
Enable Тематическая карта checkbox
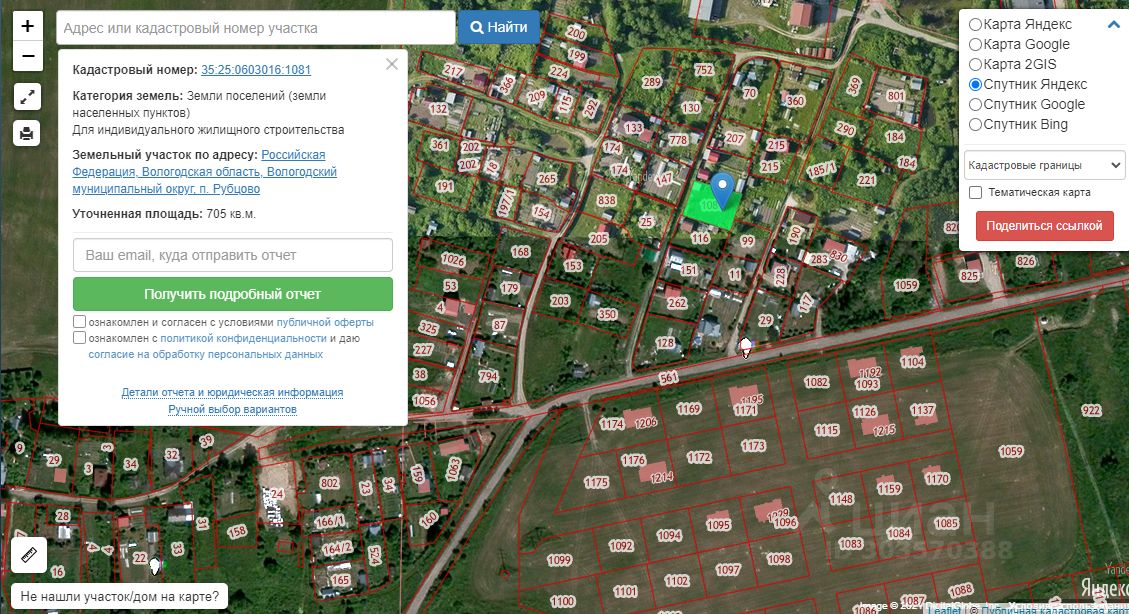pos(975,192)
